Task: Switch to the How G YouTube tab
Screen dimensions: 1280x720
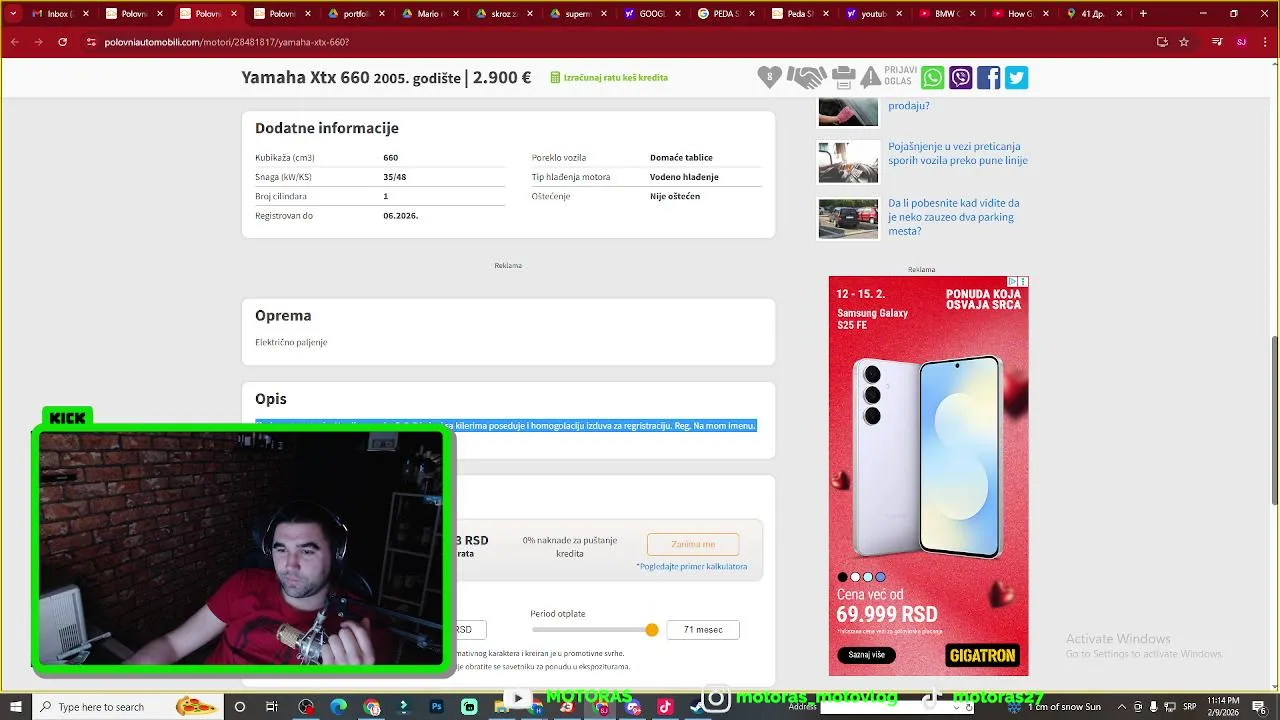Action: 1020,14
